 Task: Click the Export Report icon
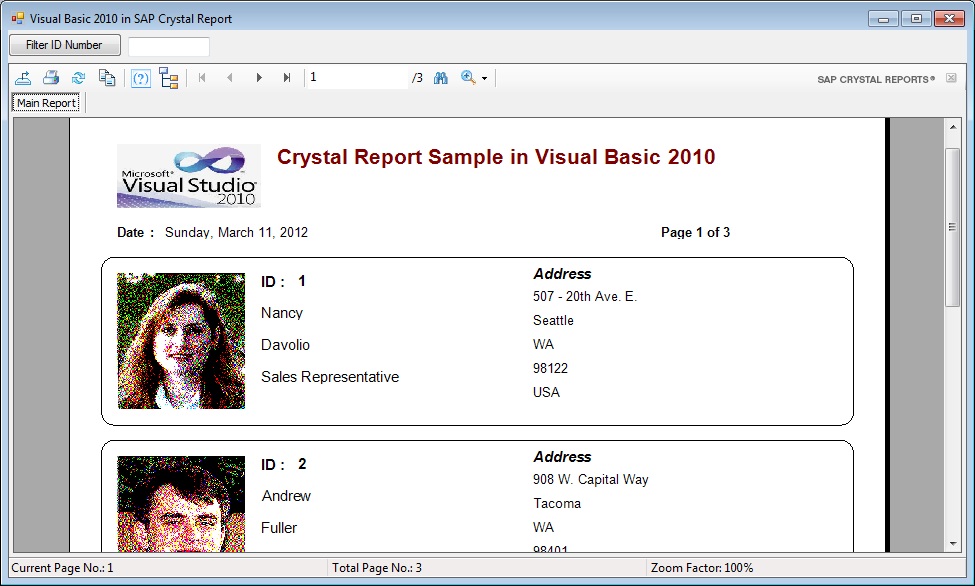point(23,78)
